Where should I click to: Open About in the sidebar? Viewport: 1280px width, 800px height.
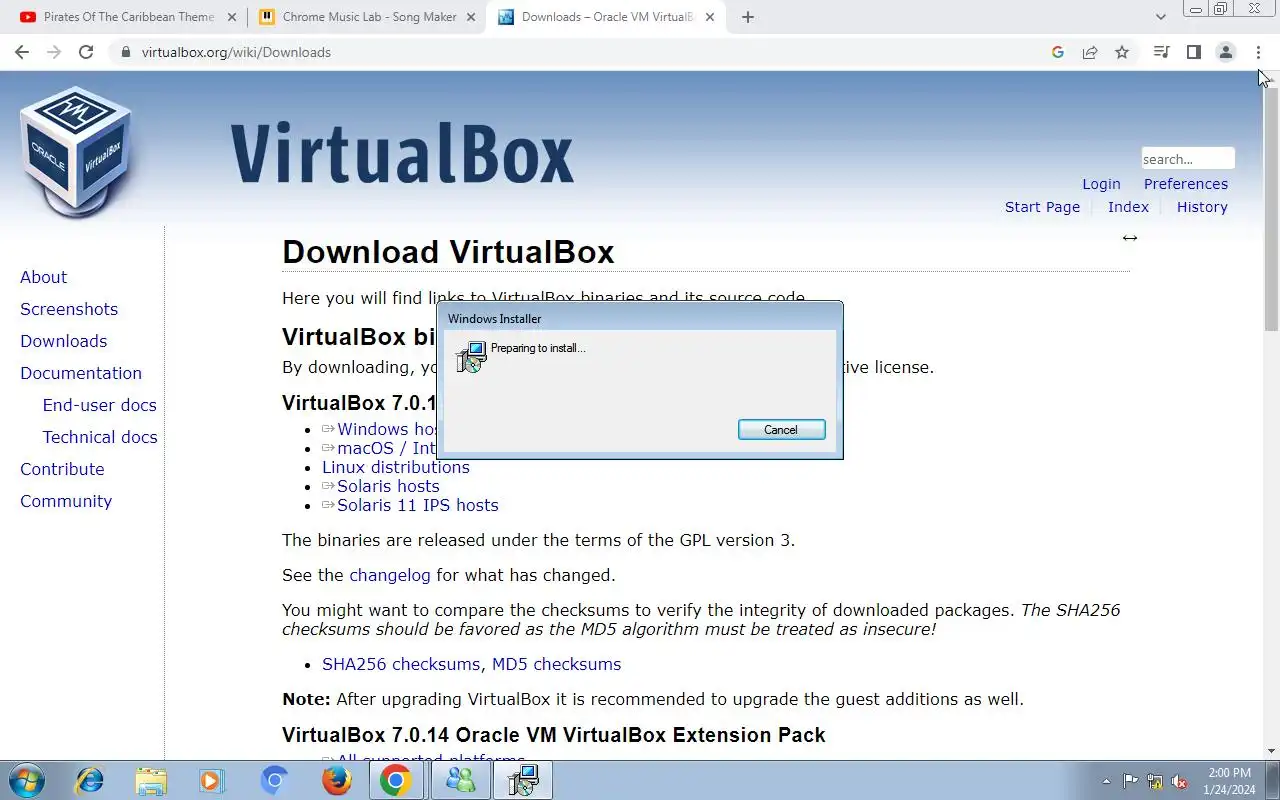pos(43,277)
